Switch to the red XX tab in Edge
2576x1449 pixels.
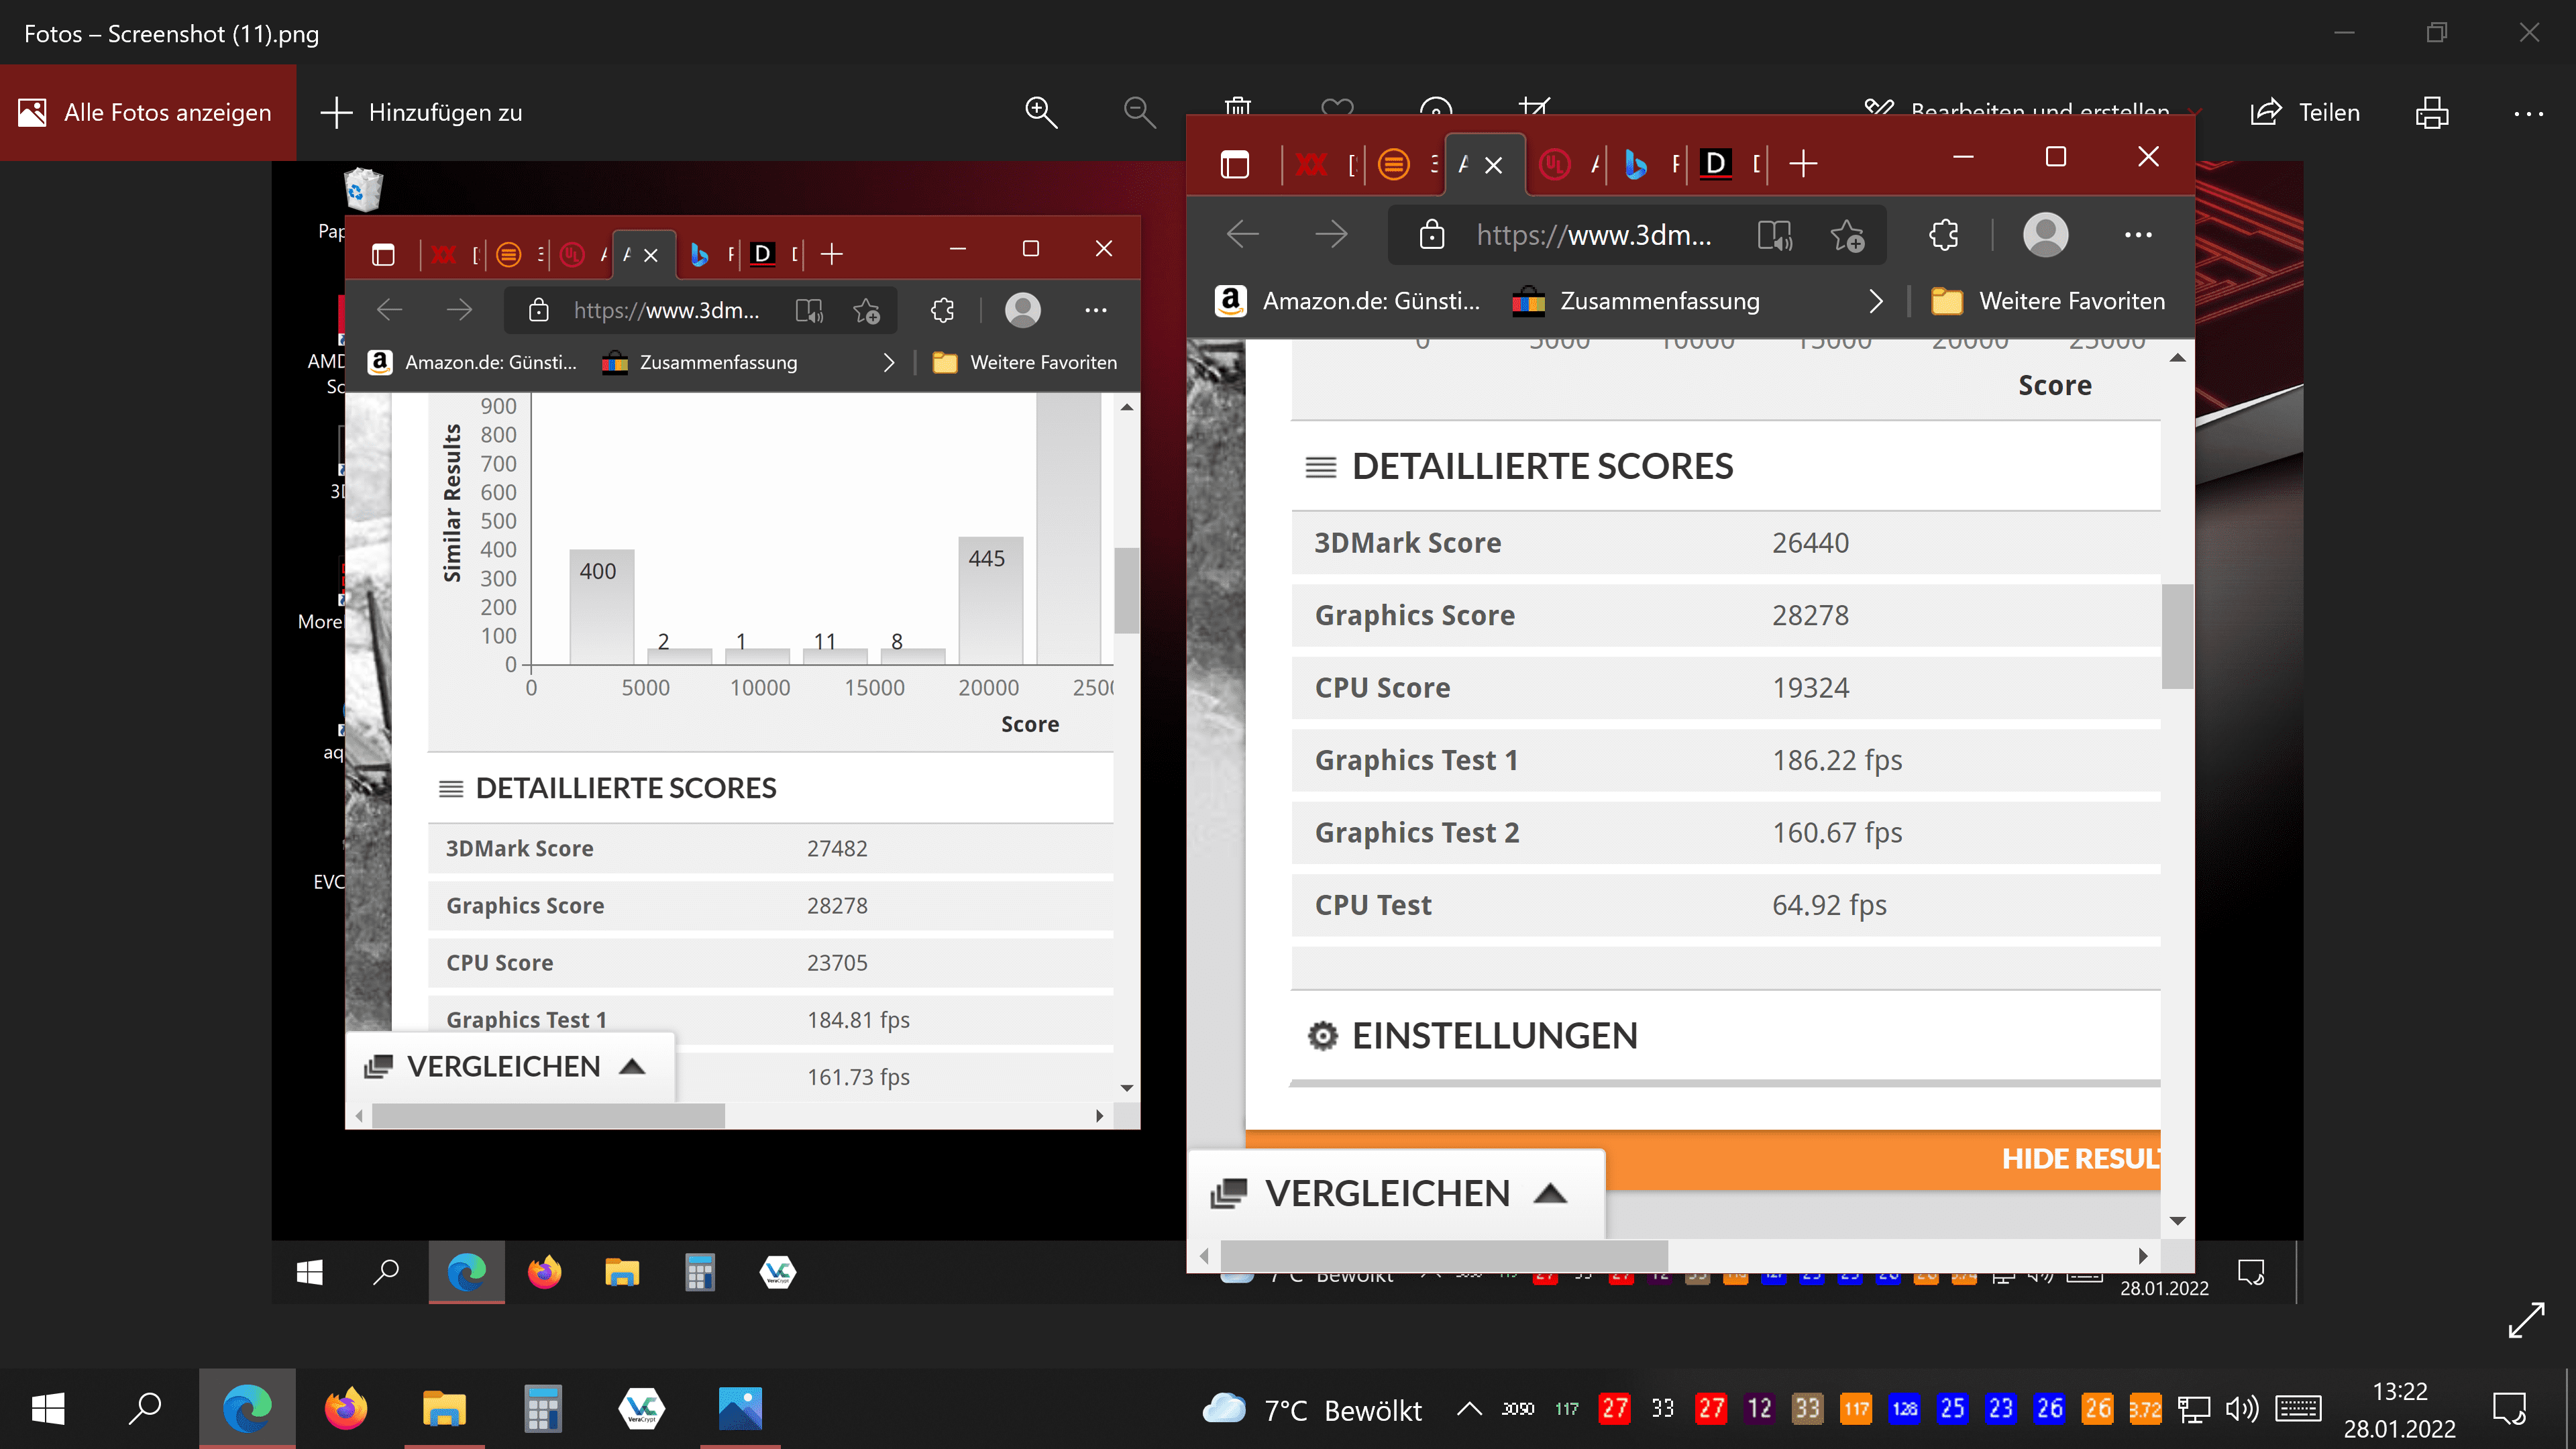pos(1311,164)
